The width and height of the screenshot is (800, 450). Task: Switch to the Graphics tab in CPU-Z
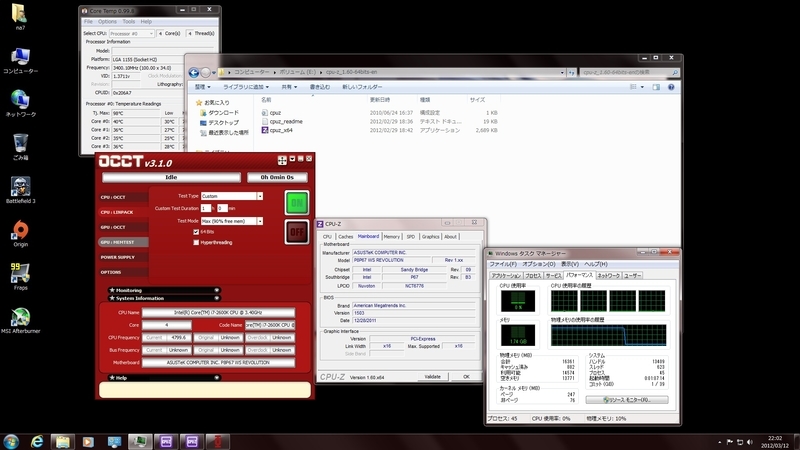430,237
